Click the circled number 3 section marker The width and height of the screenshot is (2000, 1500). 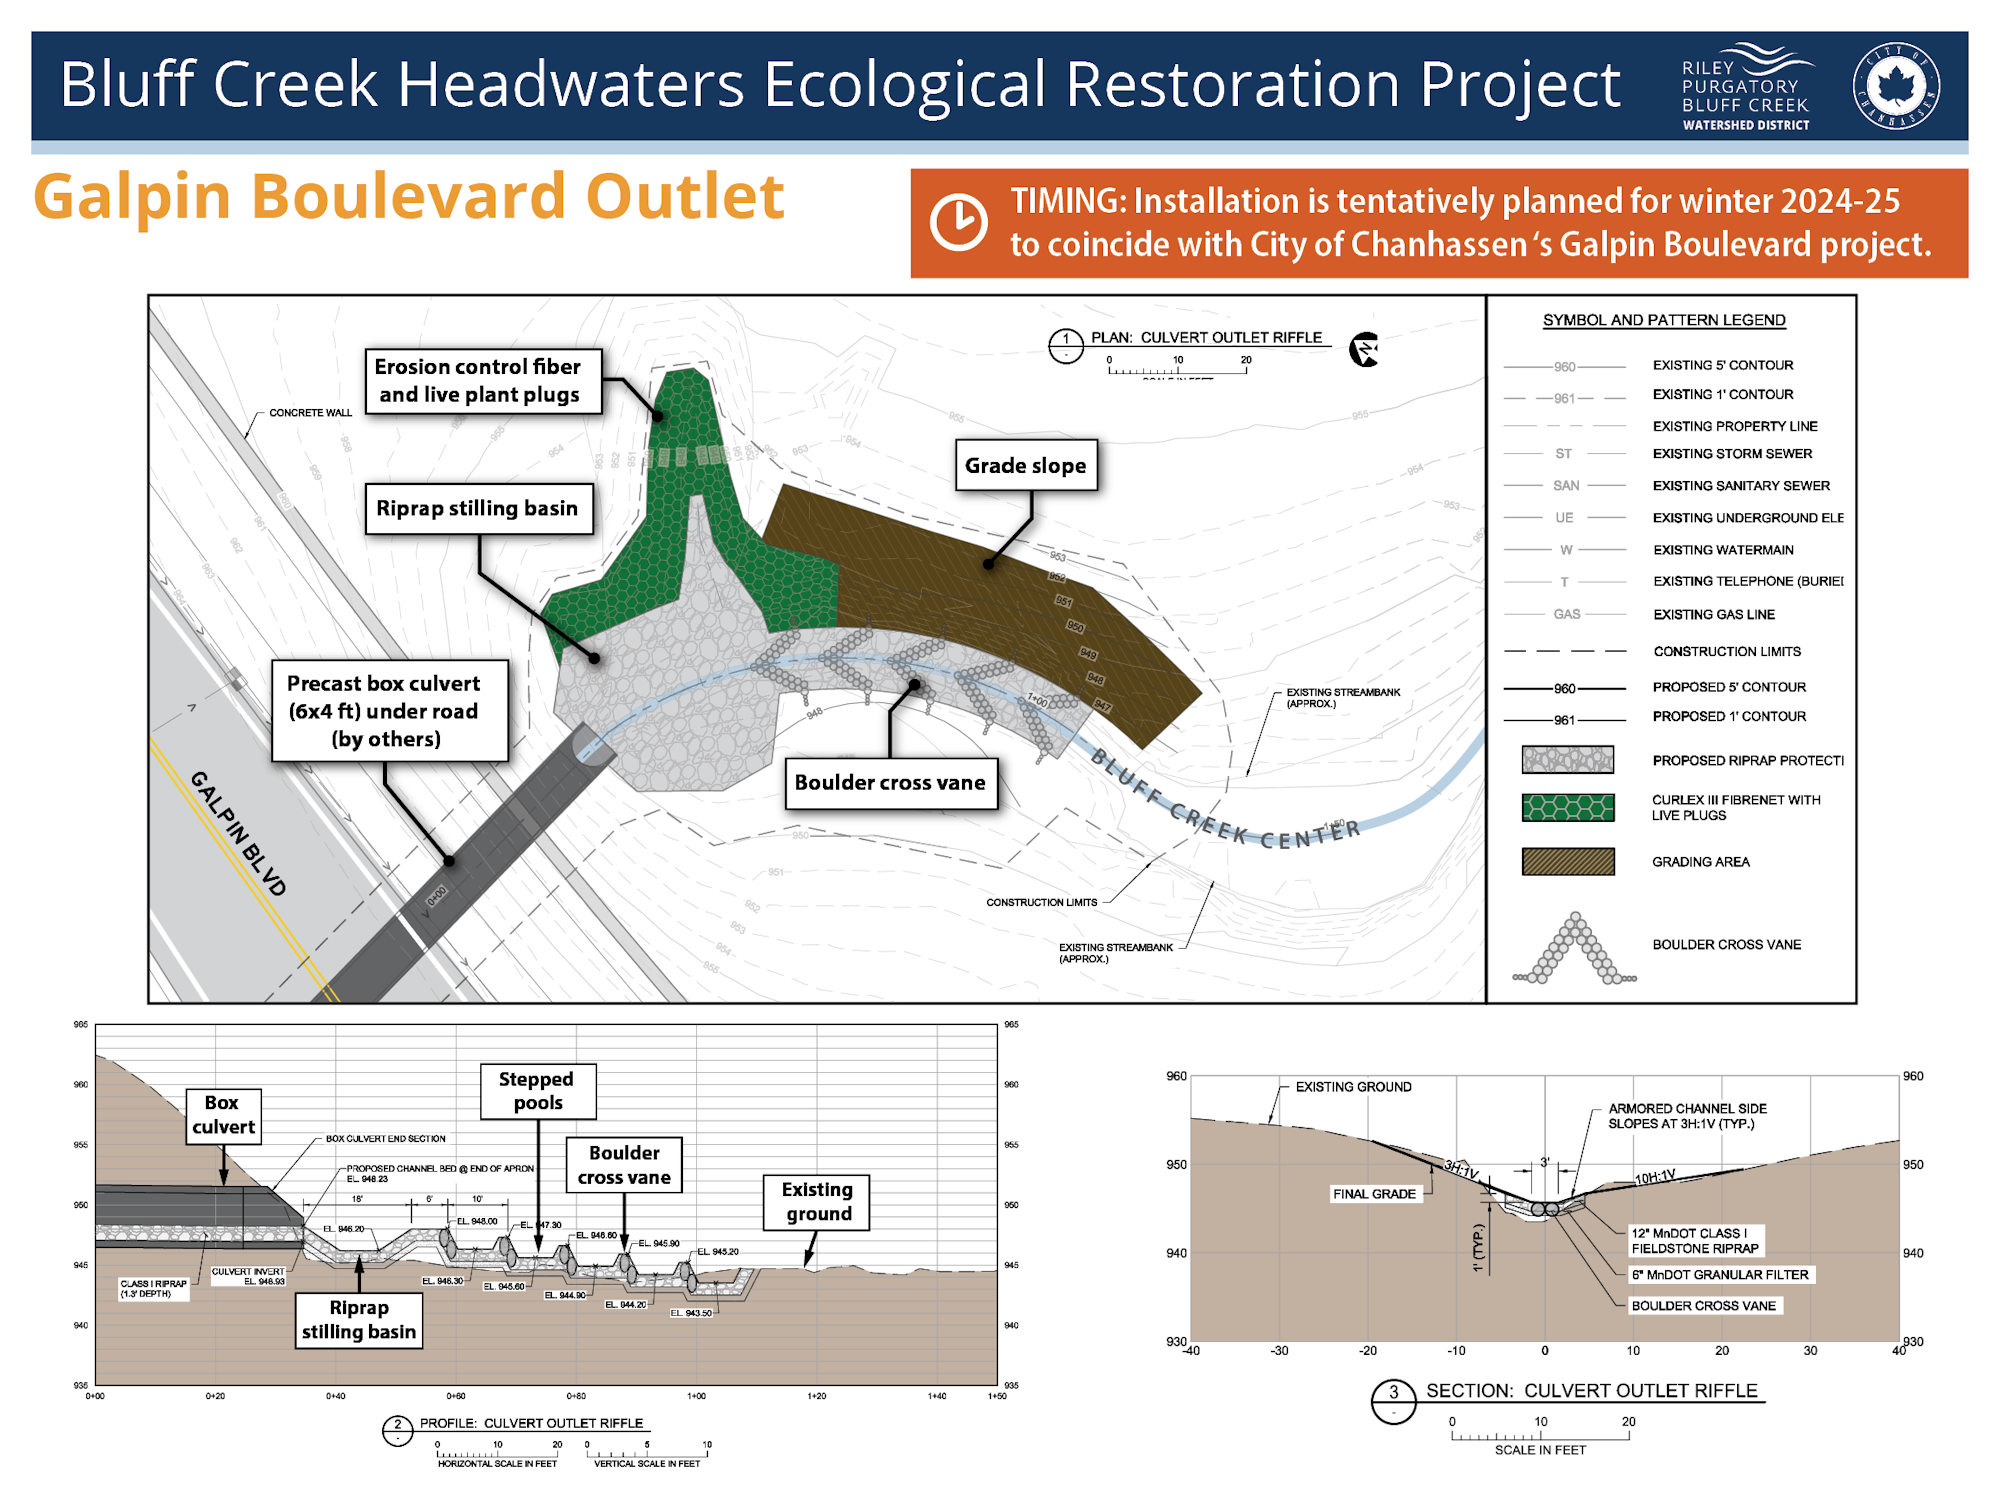point(1393,1400)
